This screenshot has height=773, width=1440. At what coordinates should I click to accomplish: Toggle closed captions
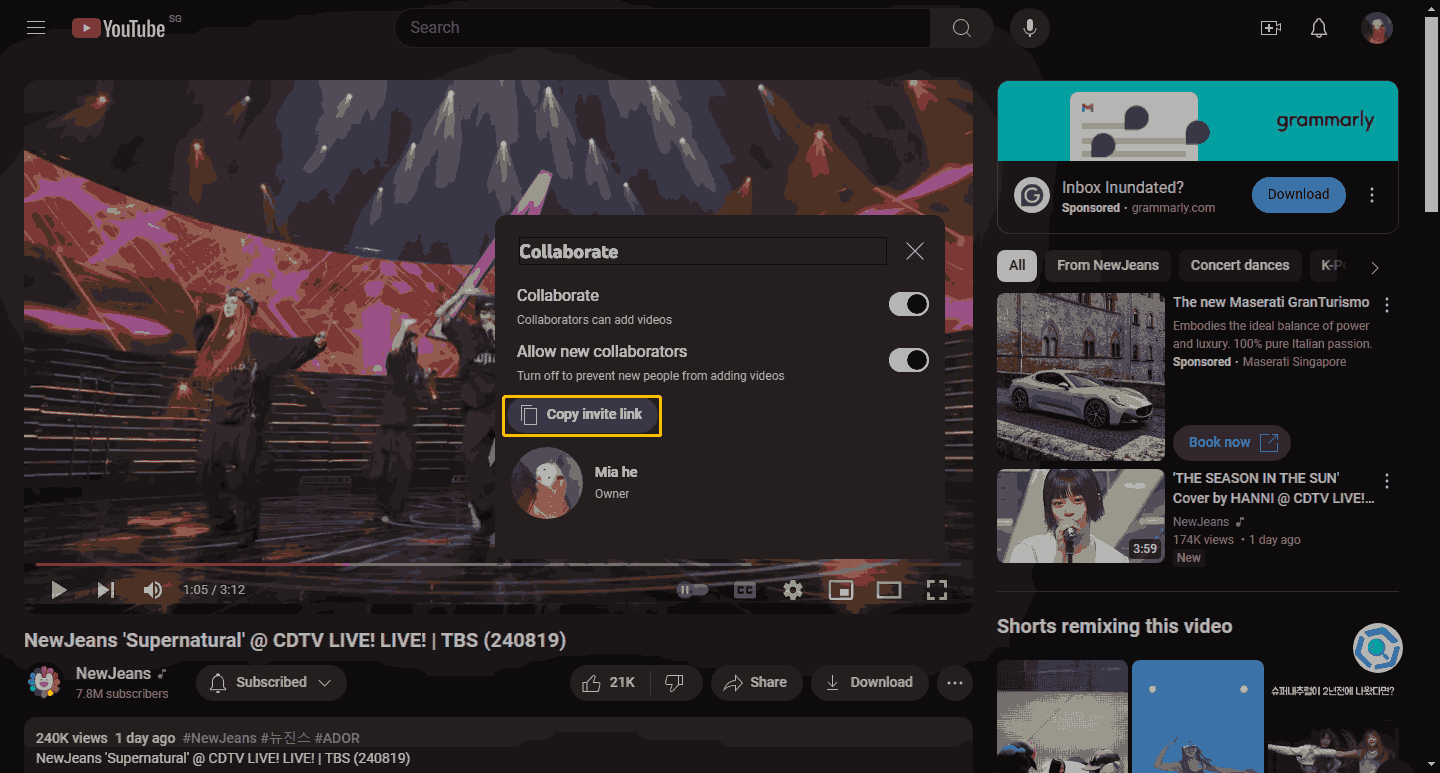click(x=745, y=590)
